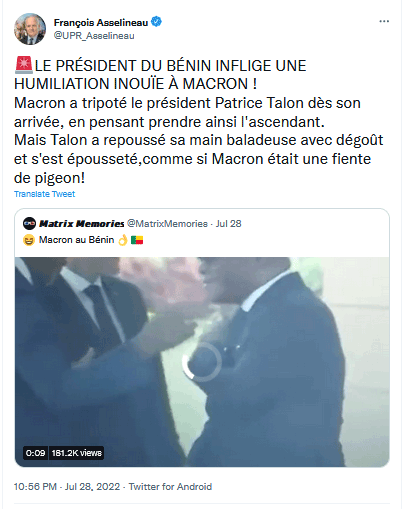The height and width of the screenshot is (509, 411).
Task: Click the red siren emoji in tweet
Action: pyautogui.click(x=24, y=65)
